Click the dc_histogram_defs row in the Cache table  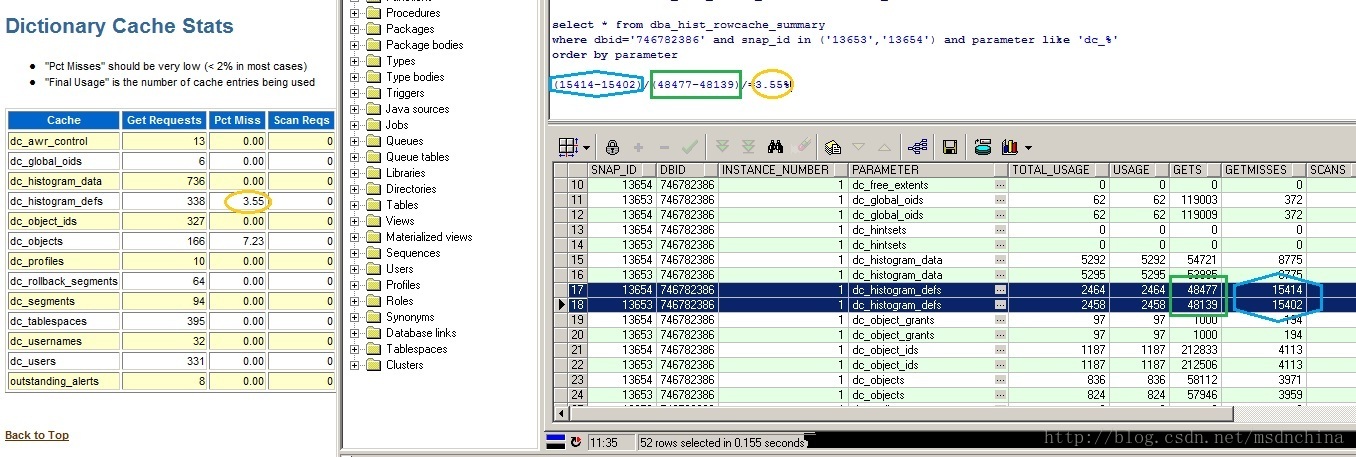171,201
